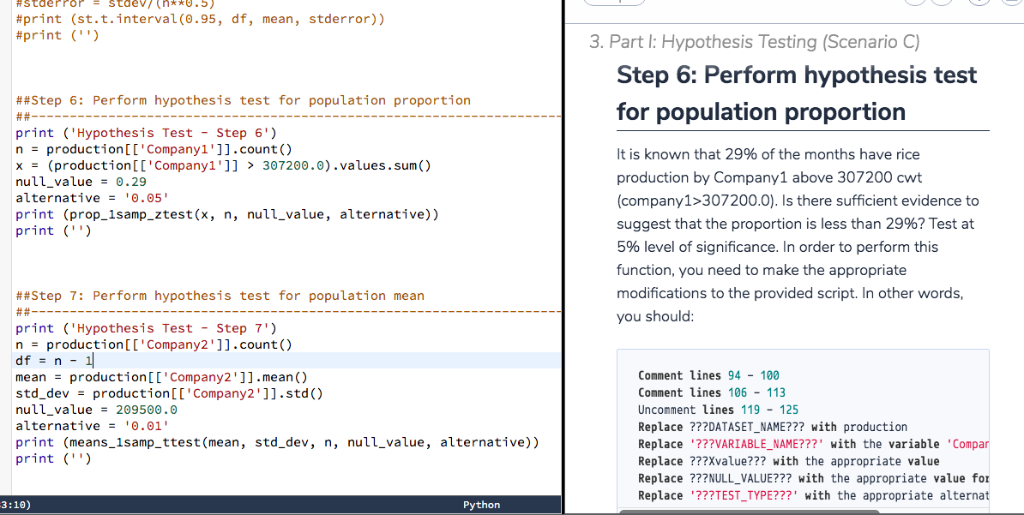Click the null_value = 0.29 line
This screenshot has width=1024, height=515.
pyautogui.click(x=81, y=182)
